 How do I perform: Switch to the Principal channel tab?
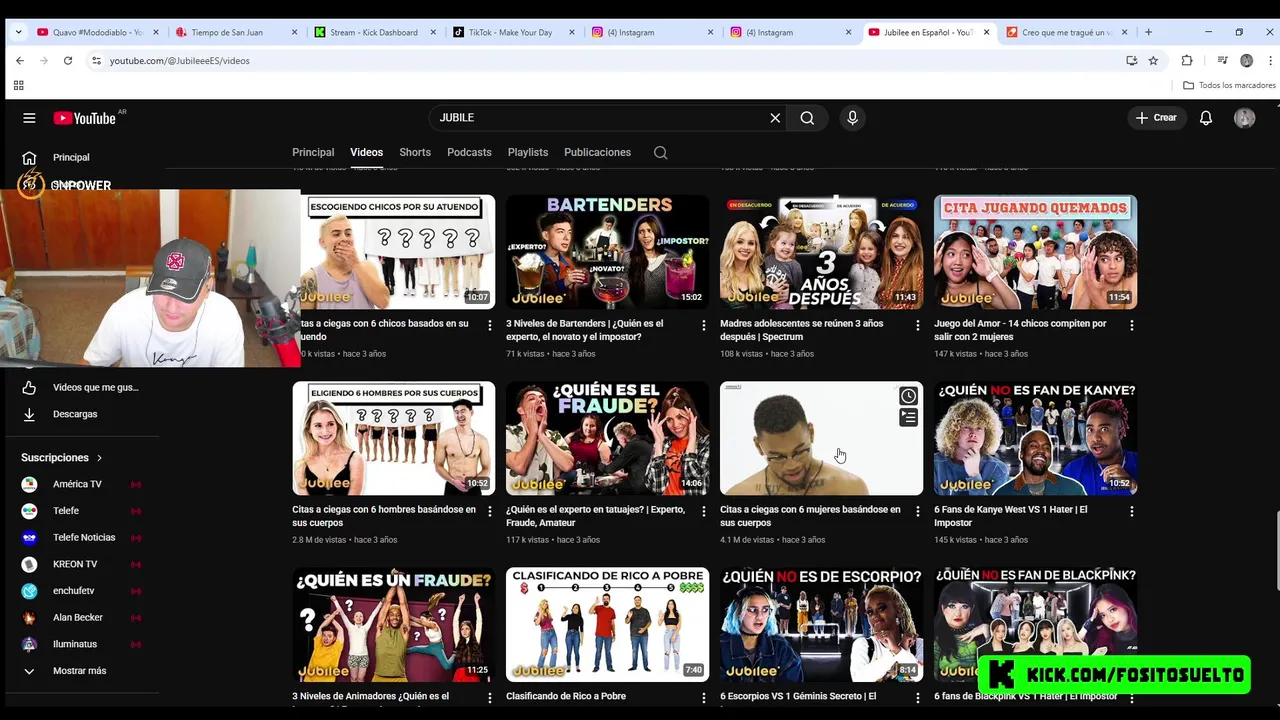coord(313,153)
